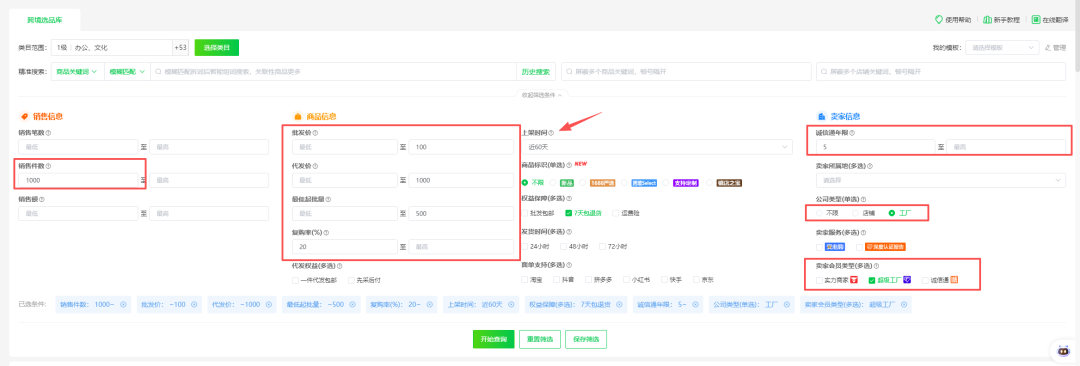Viewport: 1080px width, 366px height.
Task: Click the 最低起批量 maximum field with 500
Action: 461,213
